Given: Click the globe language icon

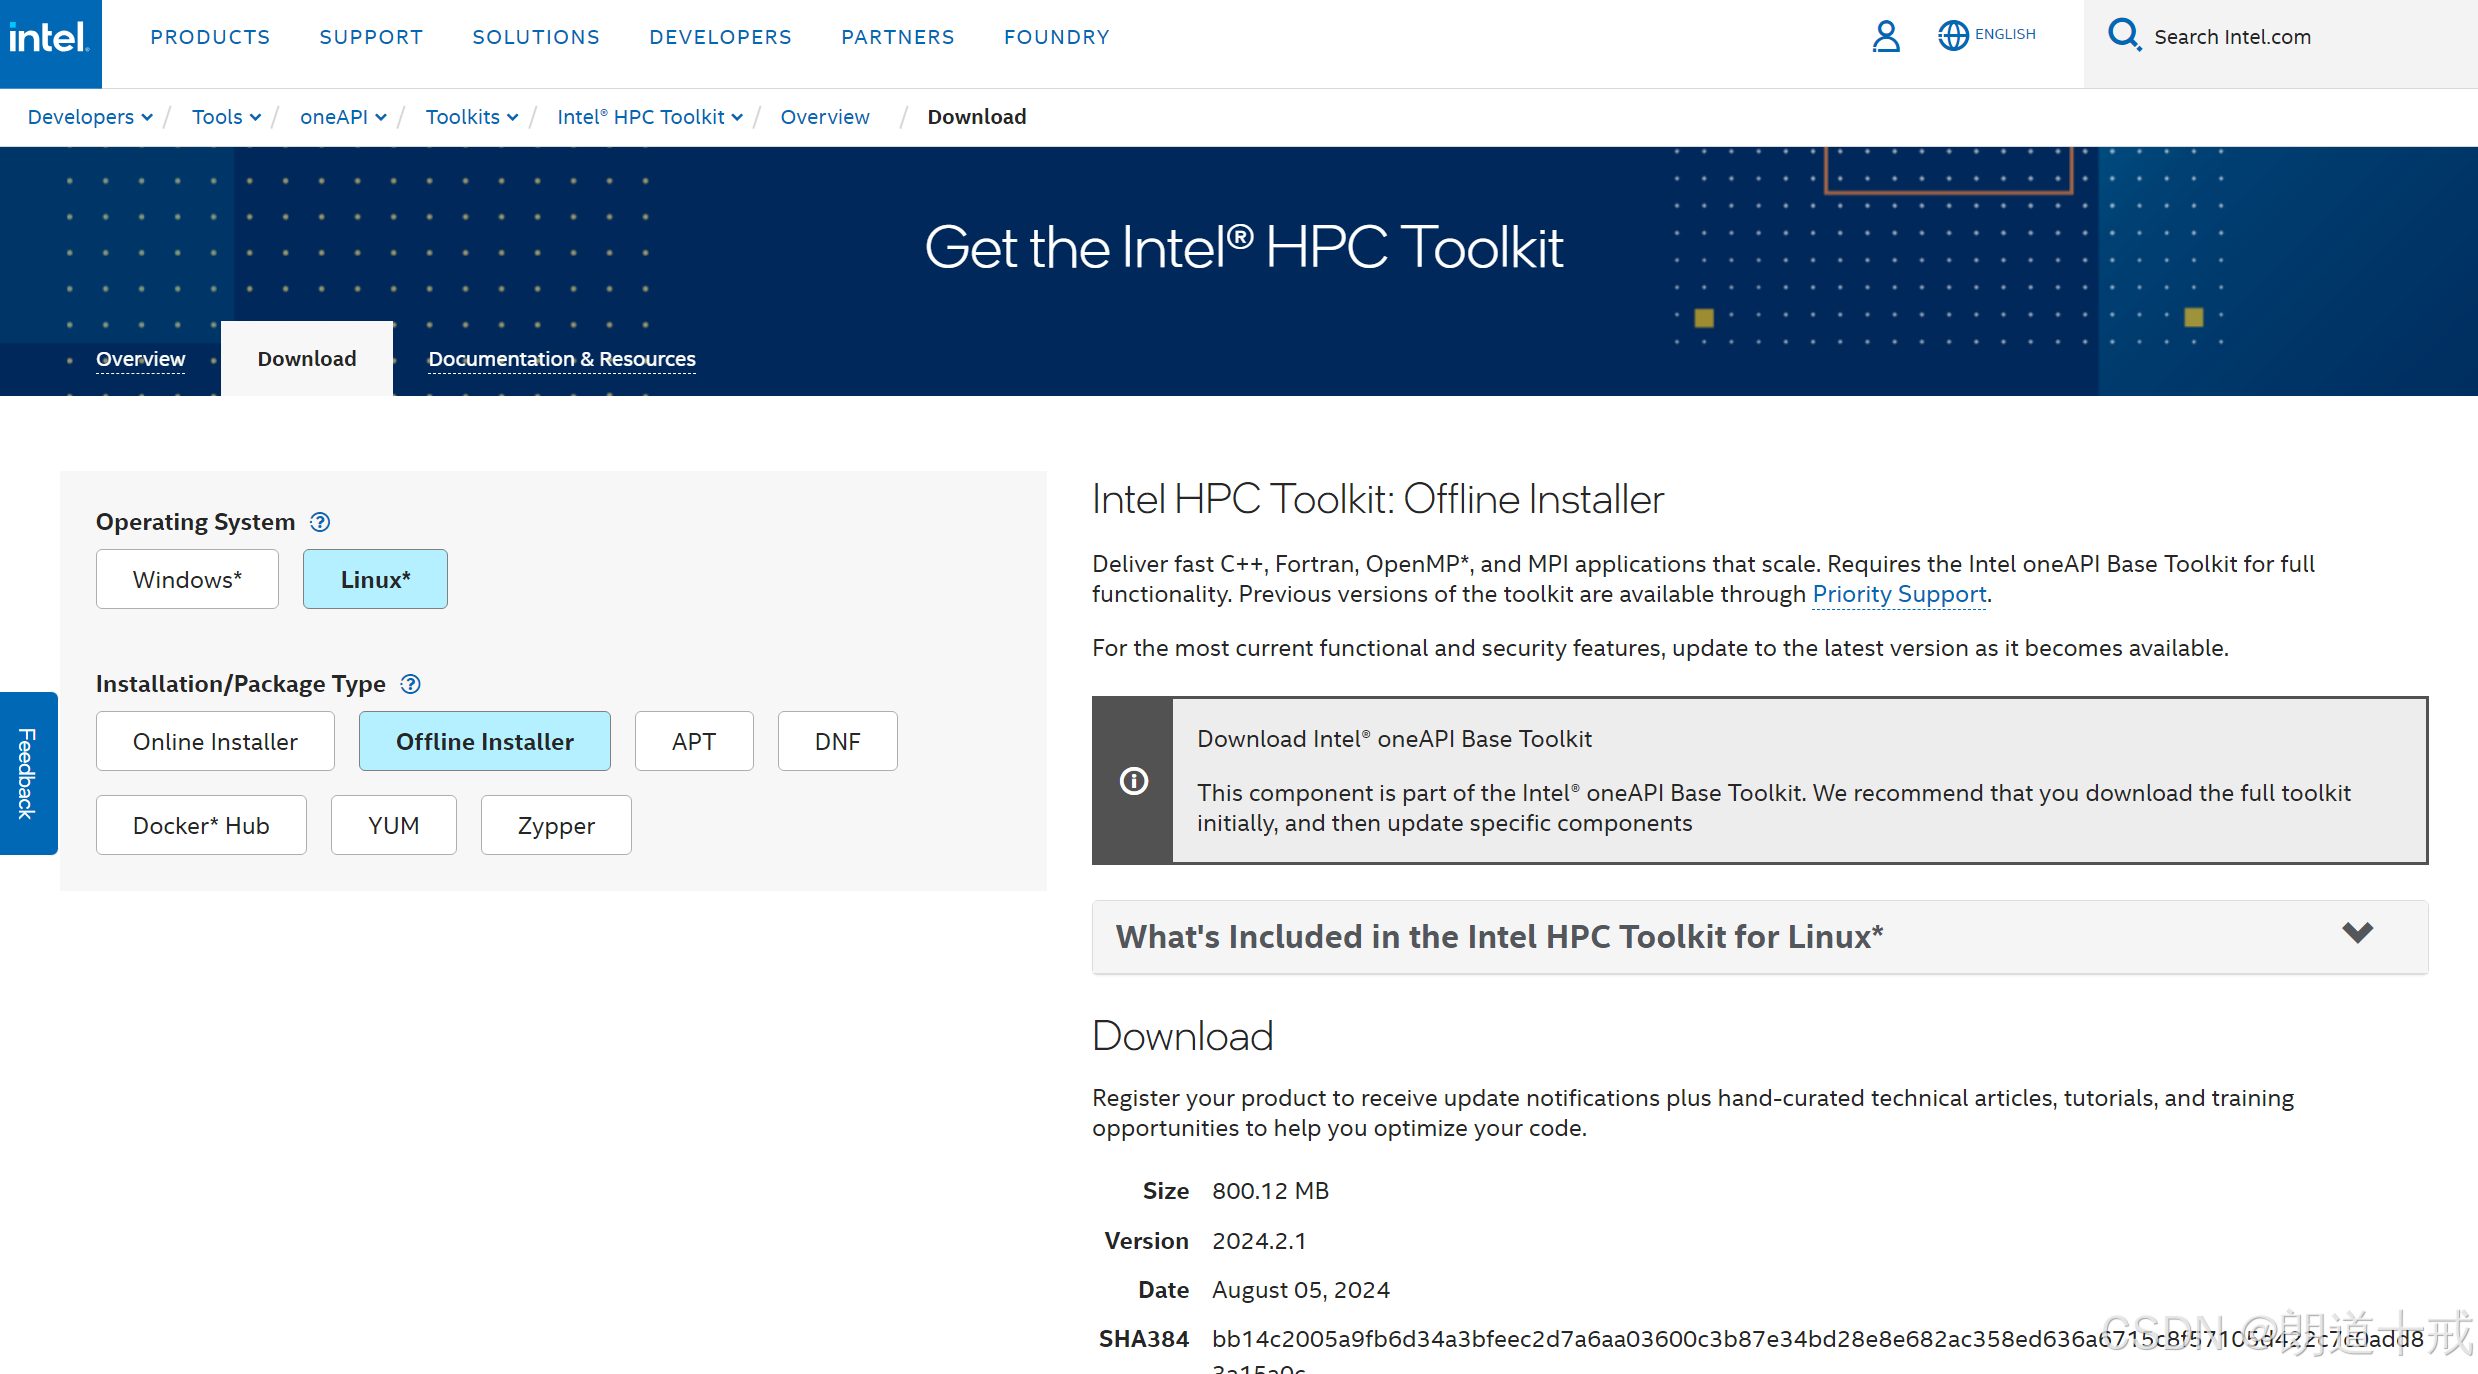Looking at the screenshot, I should click(1953, 36).
